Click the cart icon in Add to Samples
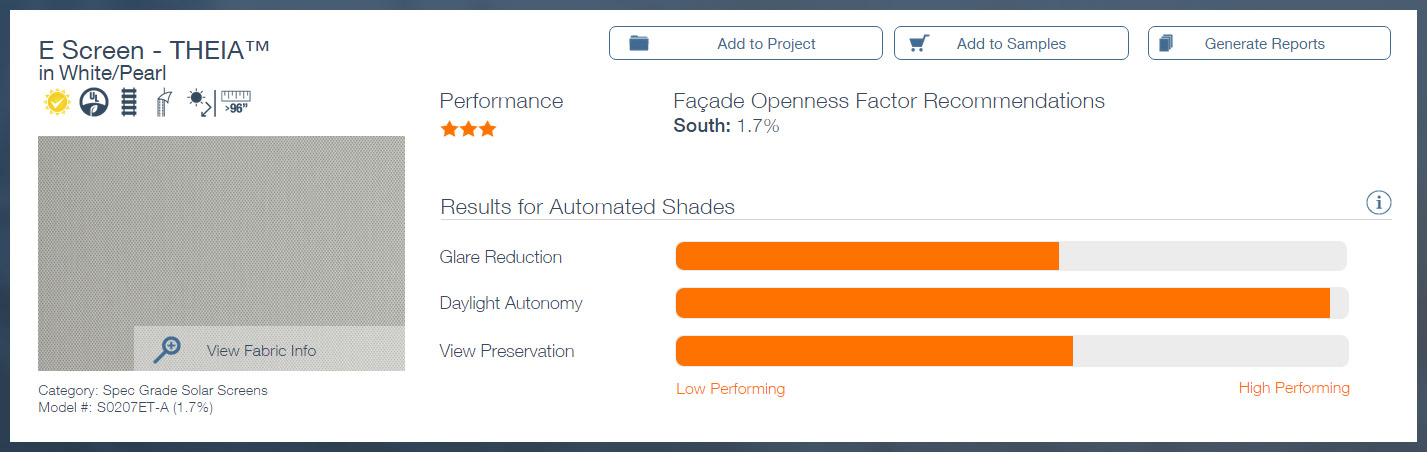This screenshot has width=1427, height=452. point(919,43)
